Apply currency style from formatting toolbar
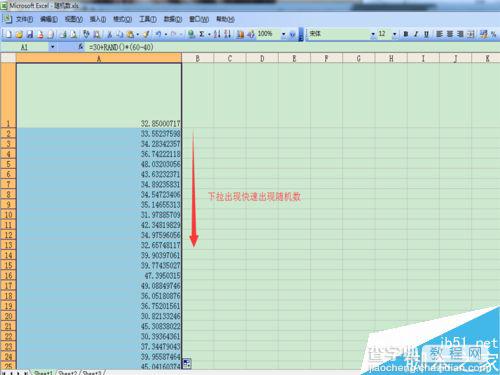 click(484, 34)
